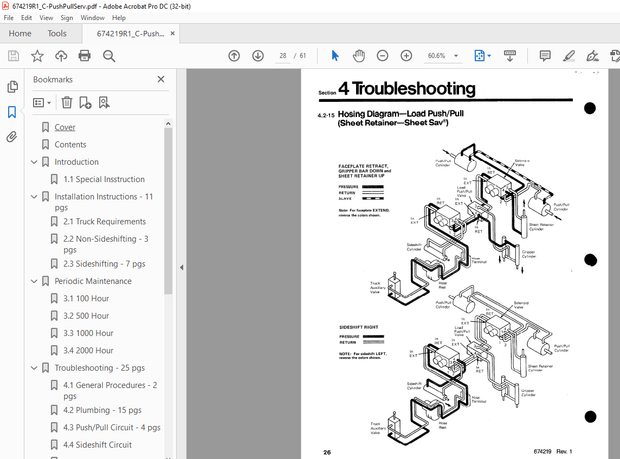The width and height of the screenshot is (620, 459).
Task: Open the Edit menu
Action: tap(26, 18)
